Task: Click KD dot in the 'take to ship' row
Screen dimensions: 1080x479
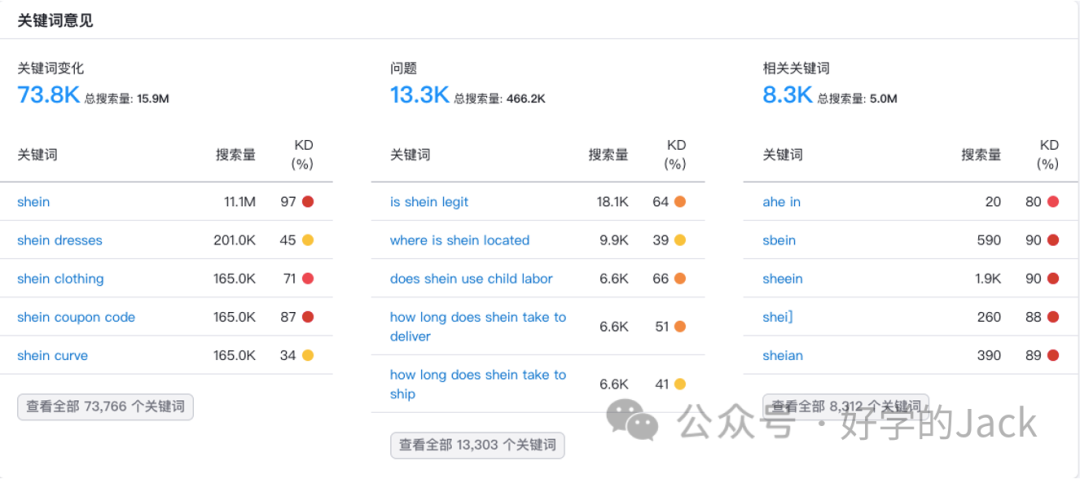Action: point(680,385)
